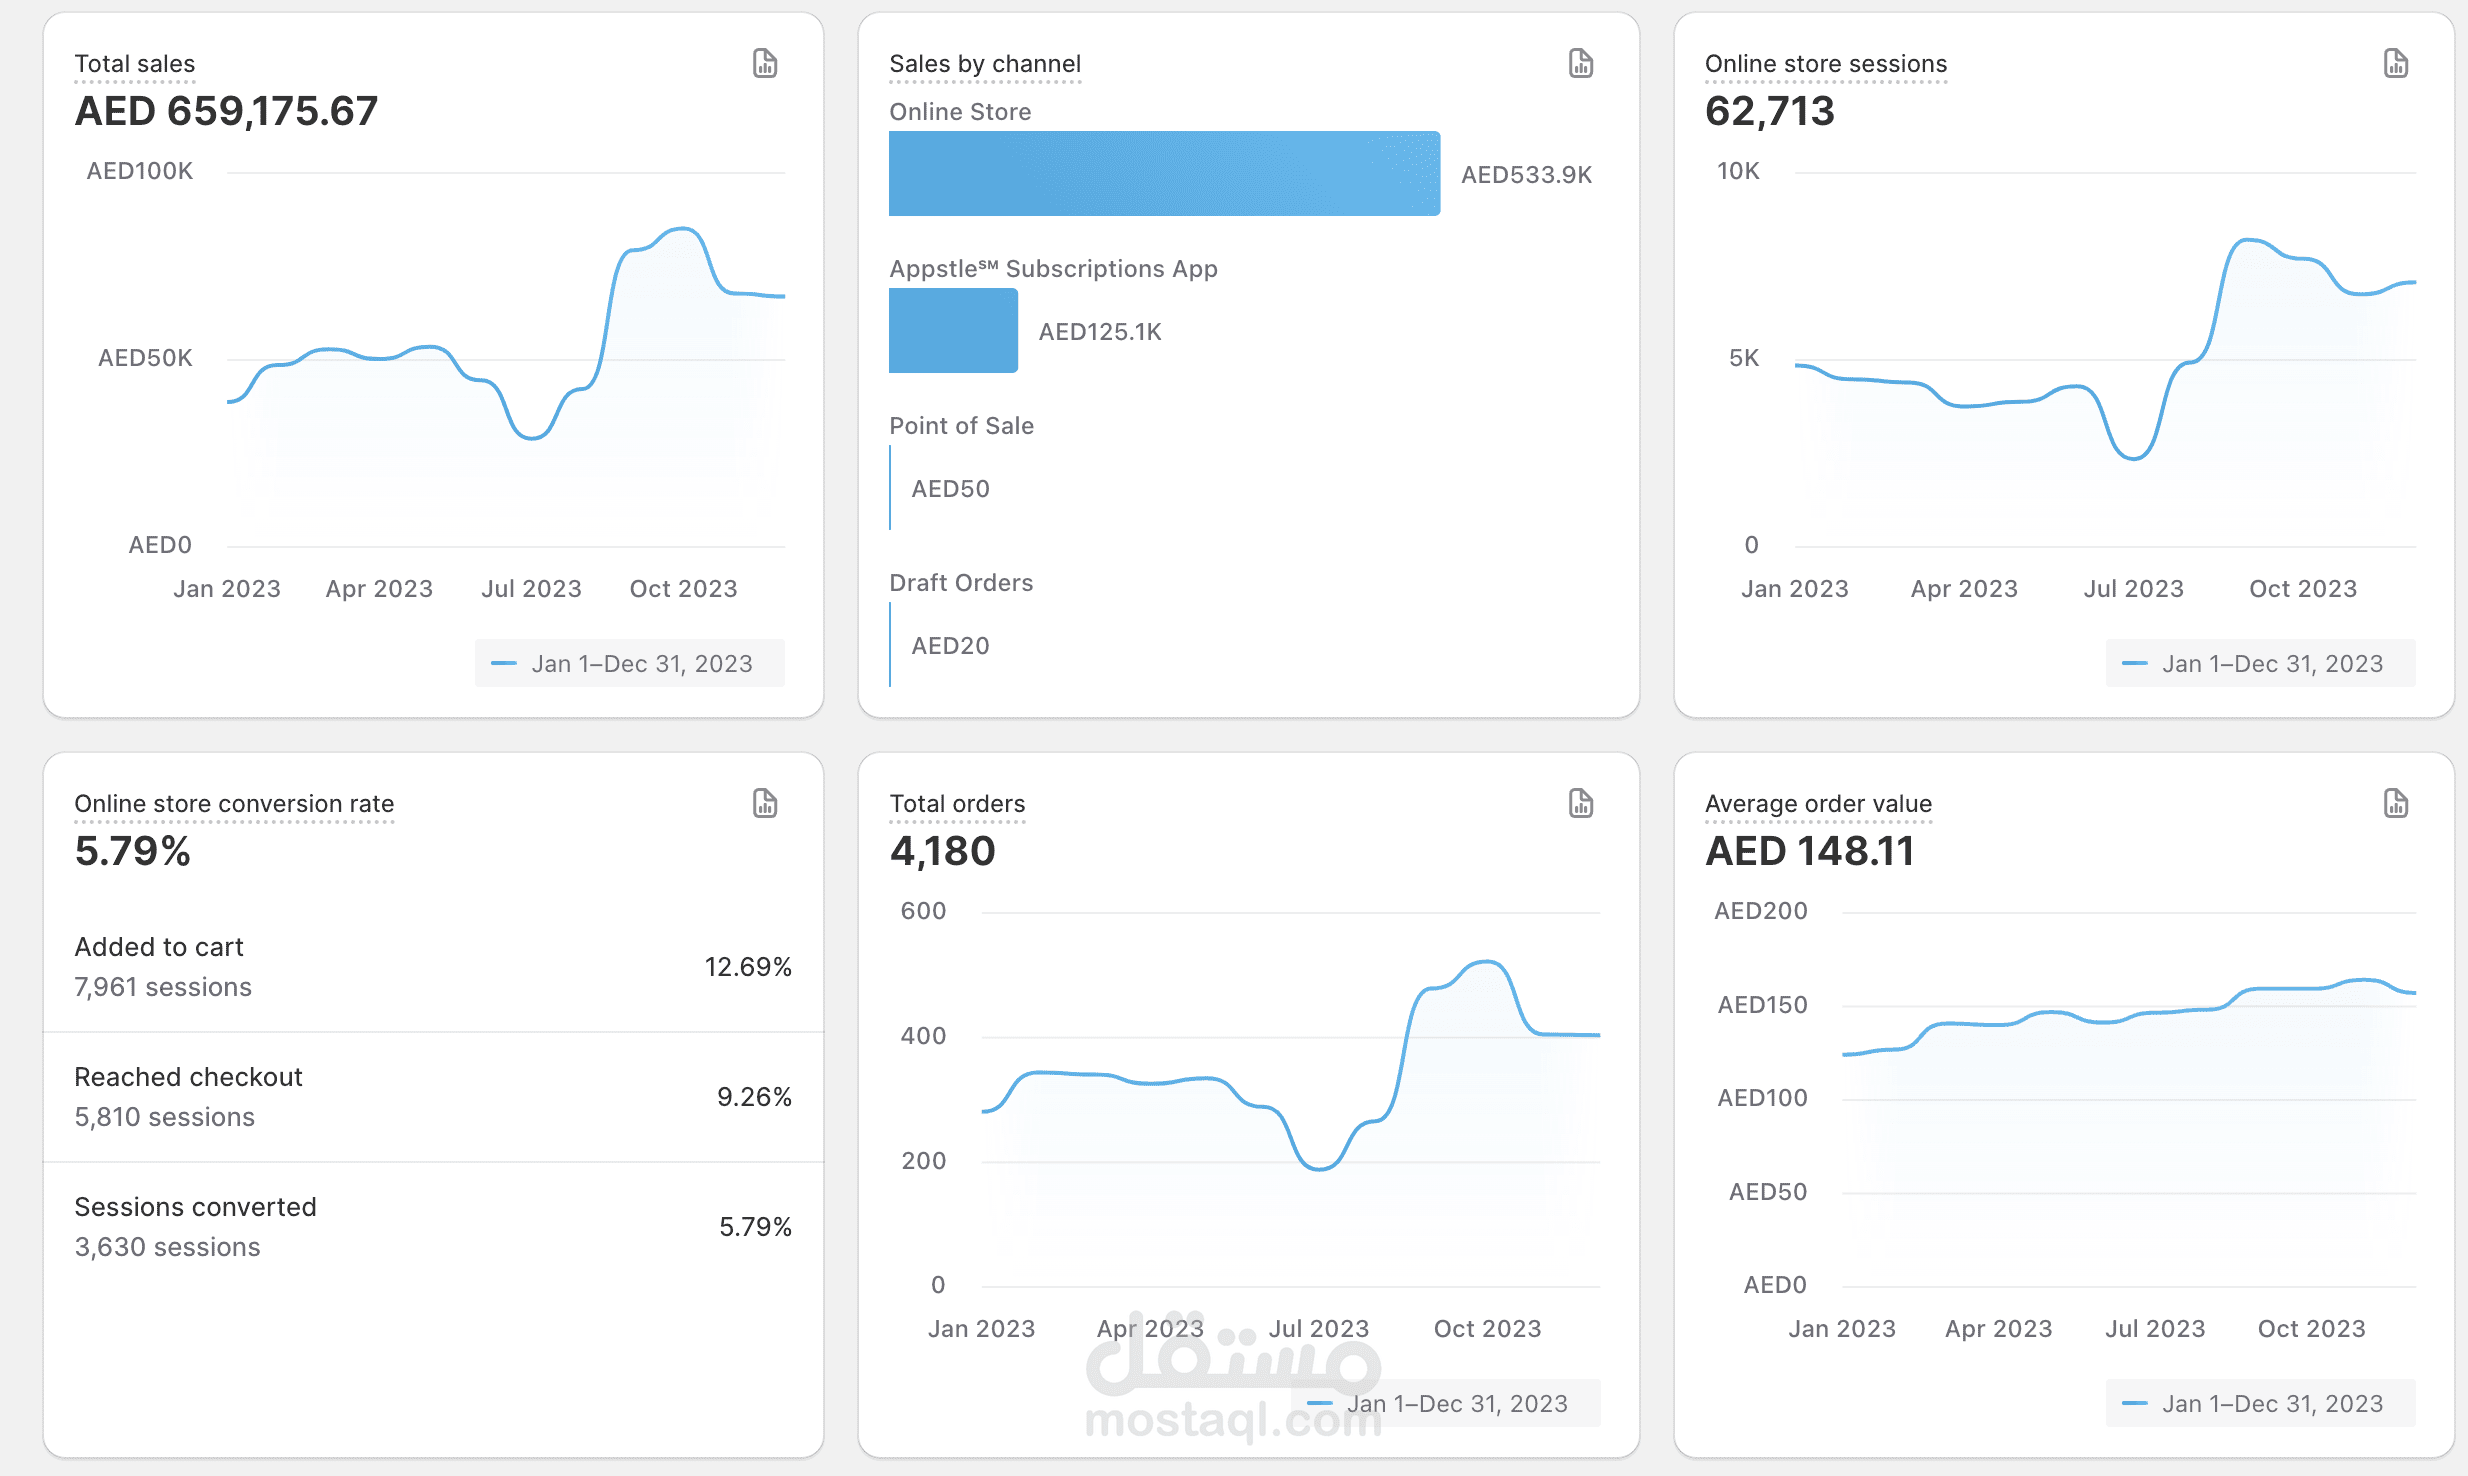
Task: Click Apr 2023 label on Average order value chart
Action: coord(1998,1329)
